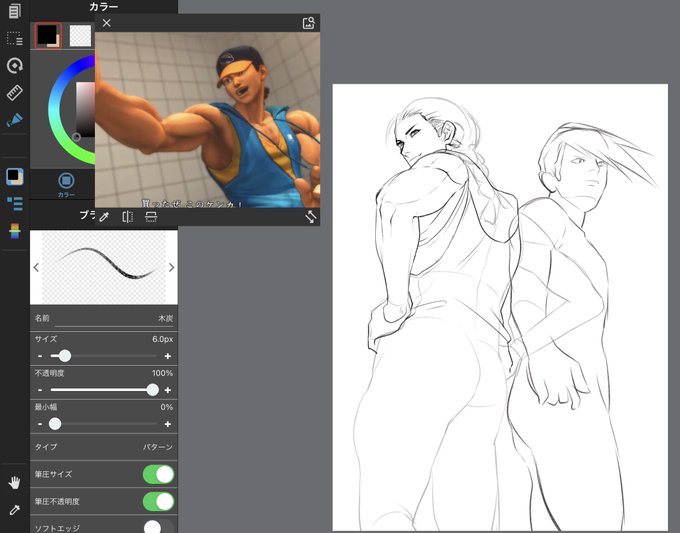Decrease brush size with minus button

tap(40, 356)
